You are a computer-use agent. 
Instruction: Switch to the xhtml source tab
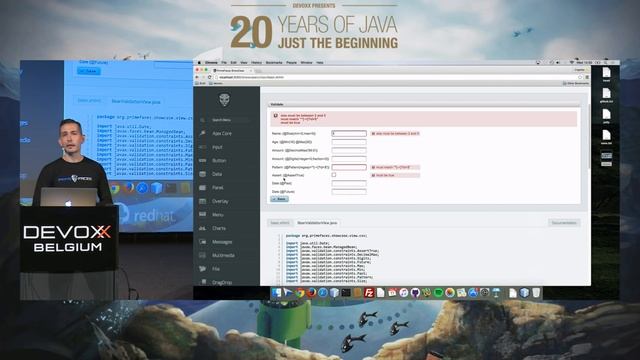coord(280,223)
